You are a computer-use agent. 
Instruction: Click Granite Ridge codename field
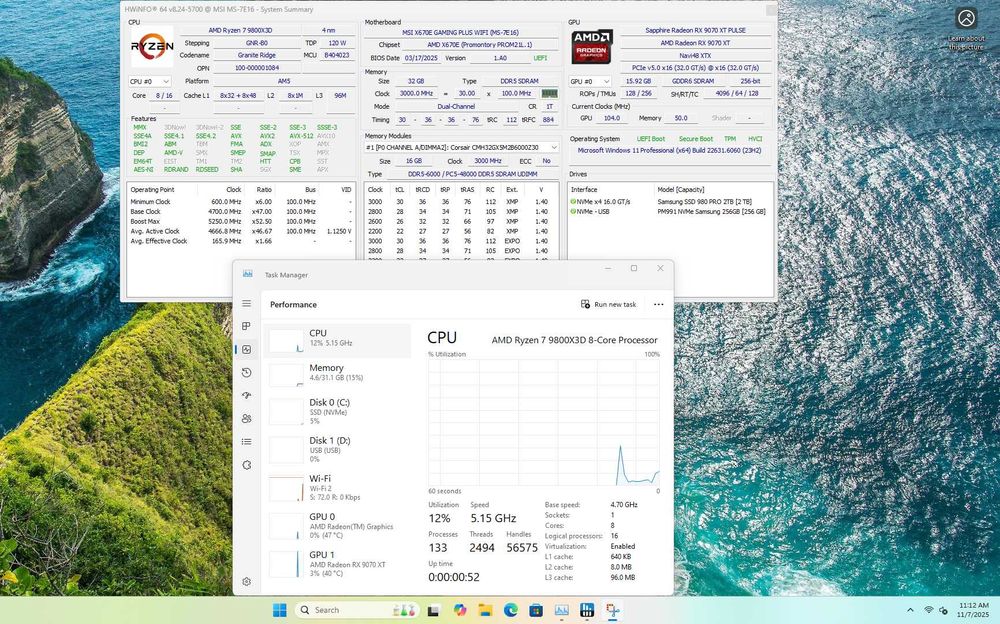pyautogui.click(x=256, y=56)
